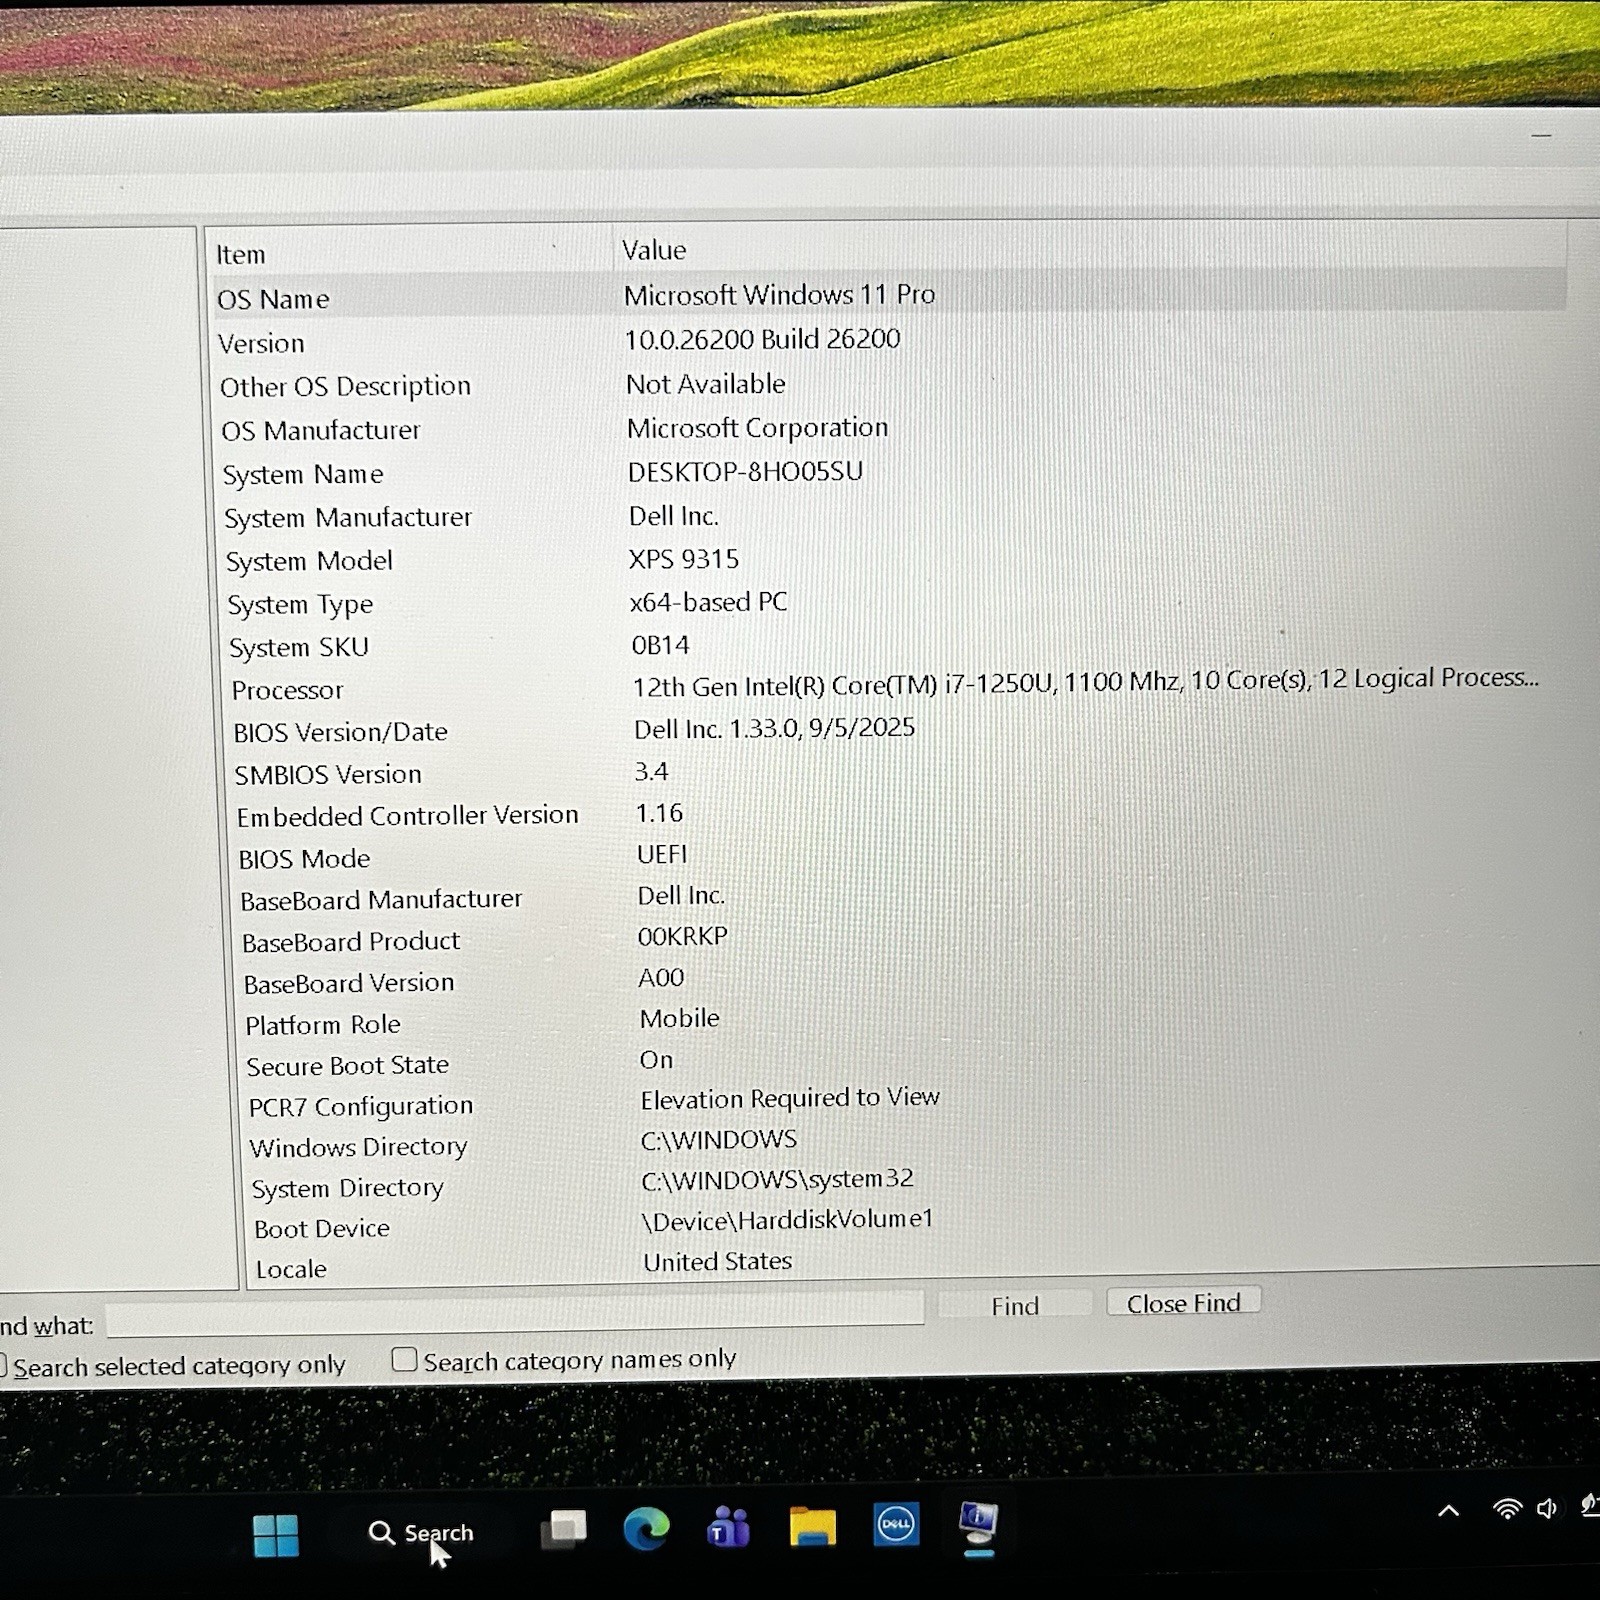Select the System Model row
This screenshot has width=1600, height=1600.
pos(890,560)
